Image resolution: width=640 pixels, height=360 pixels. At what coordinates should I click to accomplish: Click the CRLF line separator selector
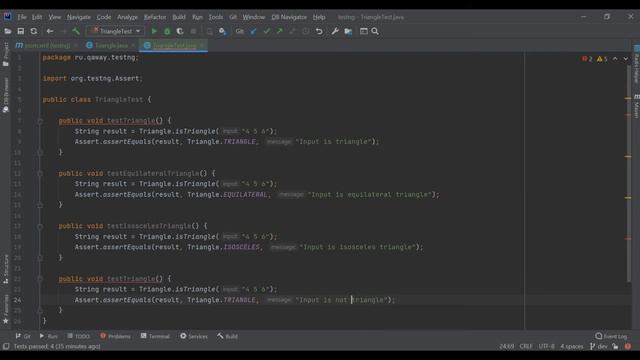526,346
